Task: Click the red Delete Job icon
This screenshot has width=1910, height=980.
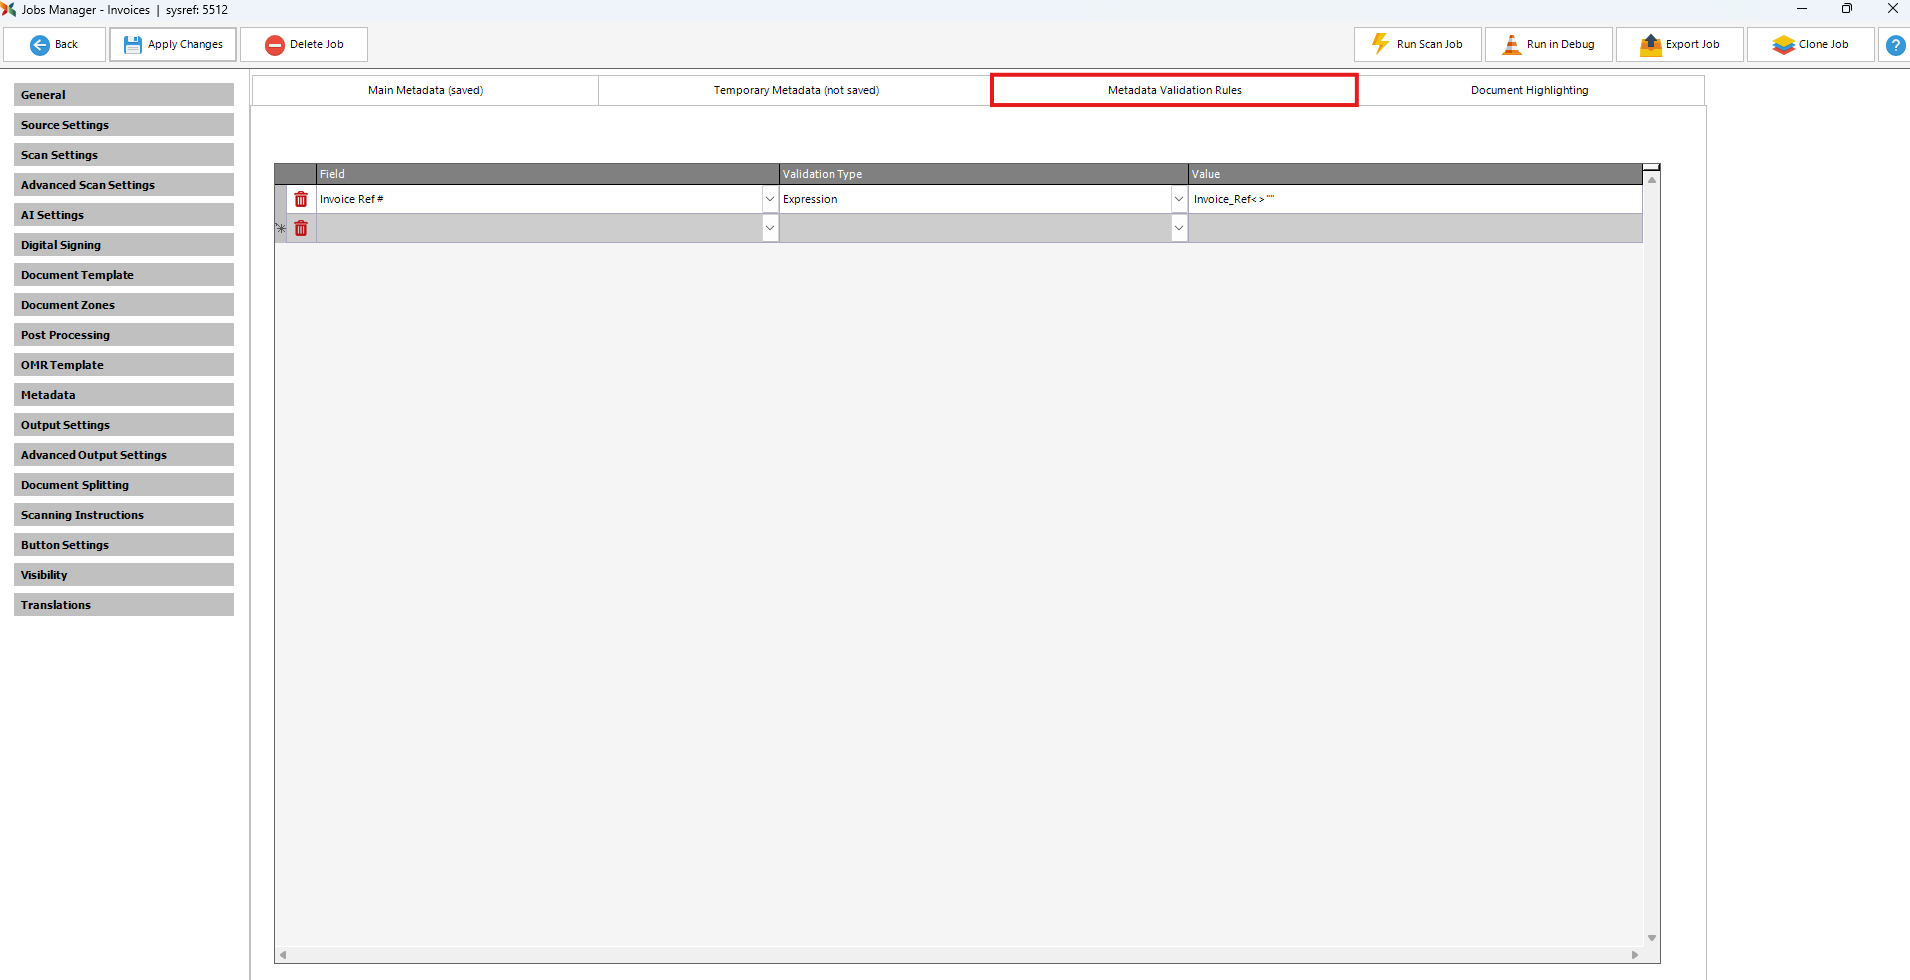Action: coord(275,45)
